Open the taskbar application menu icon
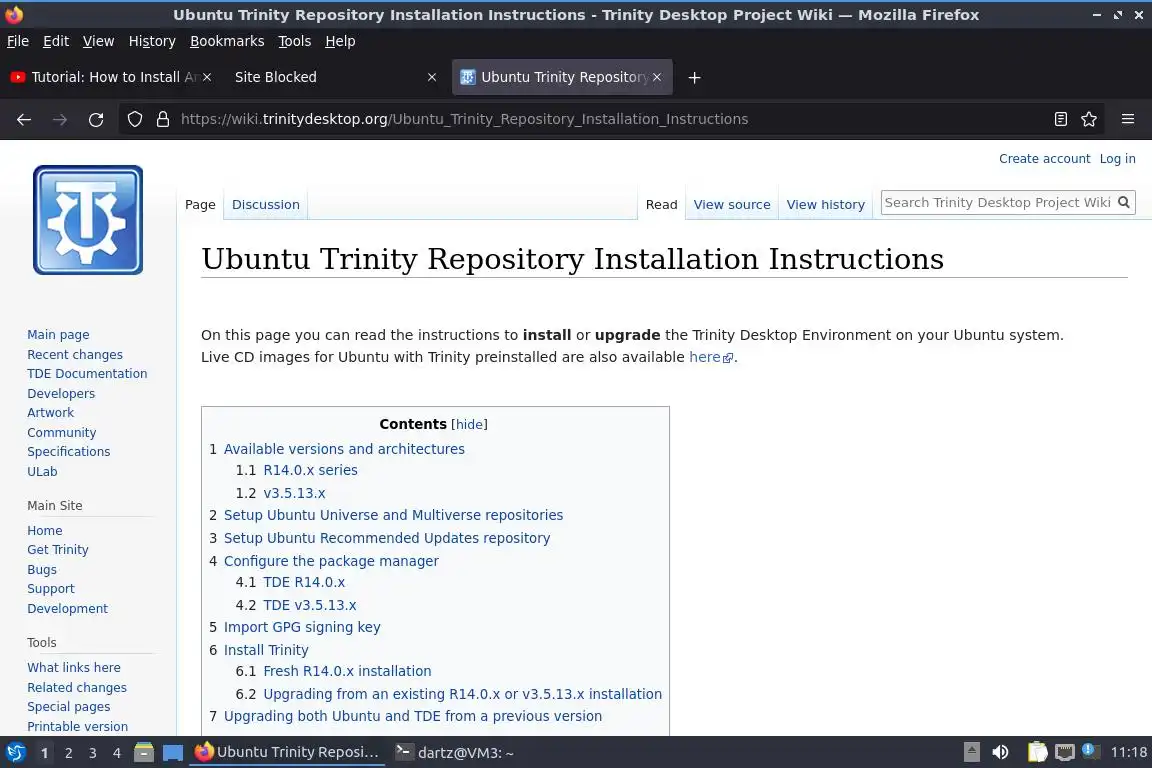This screenshot has height=768, width=1152. (x=15, y=752)
